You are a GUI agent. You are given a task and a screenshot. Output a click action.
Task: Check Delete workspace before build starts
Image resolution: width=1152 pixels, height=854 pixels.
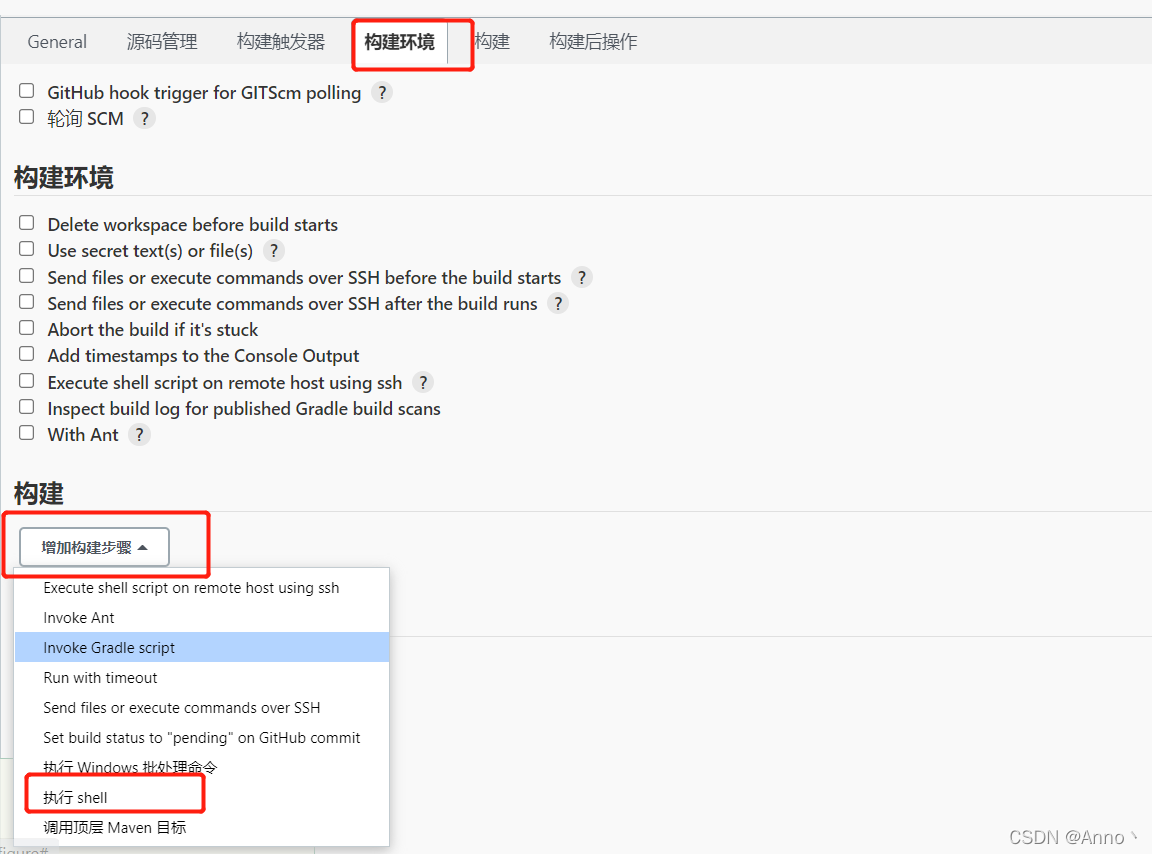26,223
